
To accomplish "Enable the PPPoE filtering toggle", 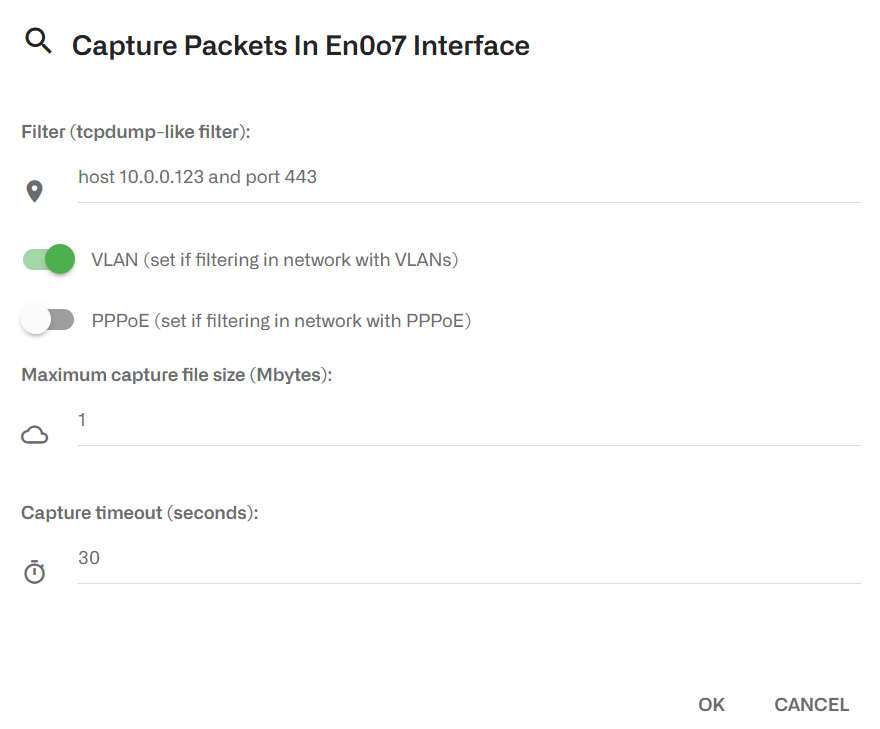I will [x=49, y=320].
